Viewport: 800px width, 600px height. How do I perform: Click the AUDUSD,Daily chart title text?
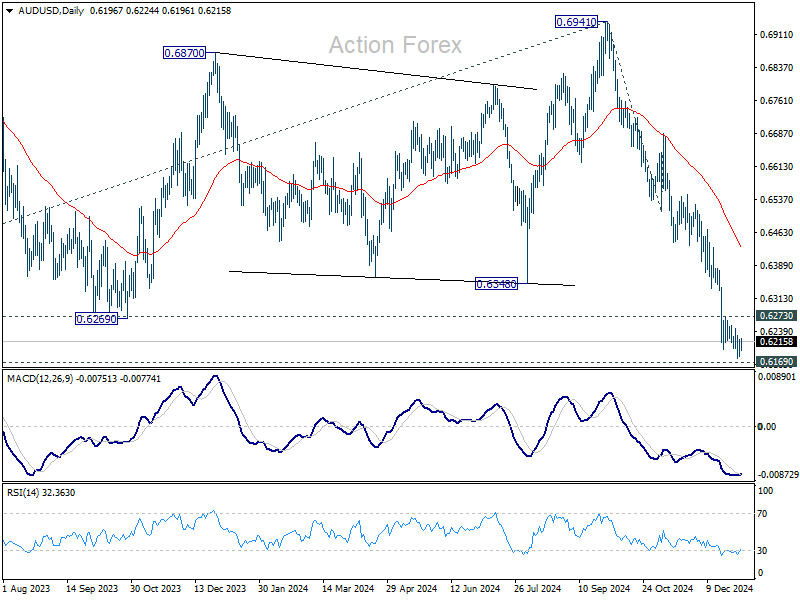(x=51, y=11)
